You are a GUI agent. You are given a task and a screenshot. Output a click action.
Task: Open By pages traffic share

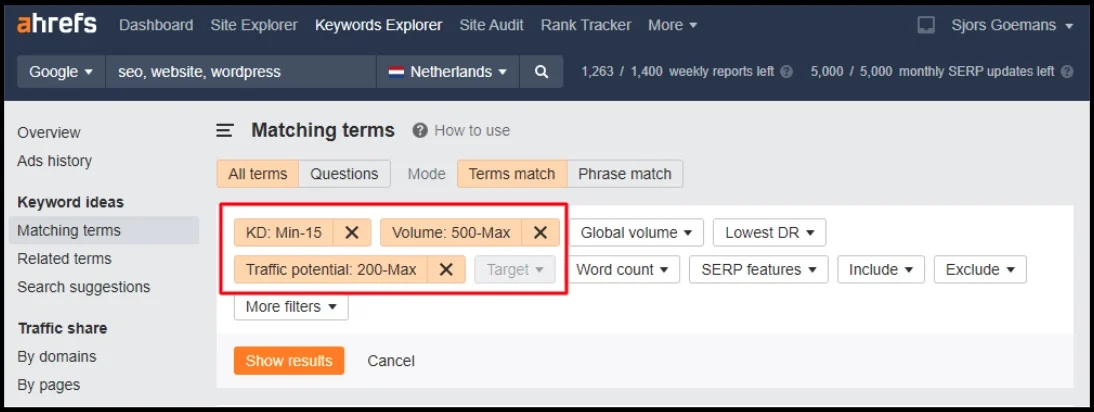(49, 385)
